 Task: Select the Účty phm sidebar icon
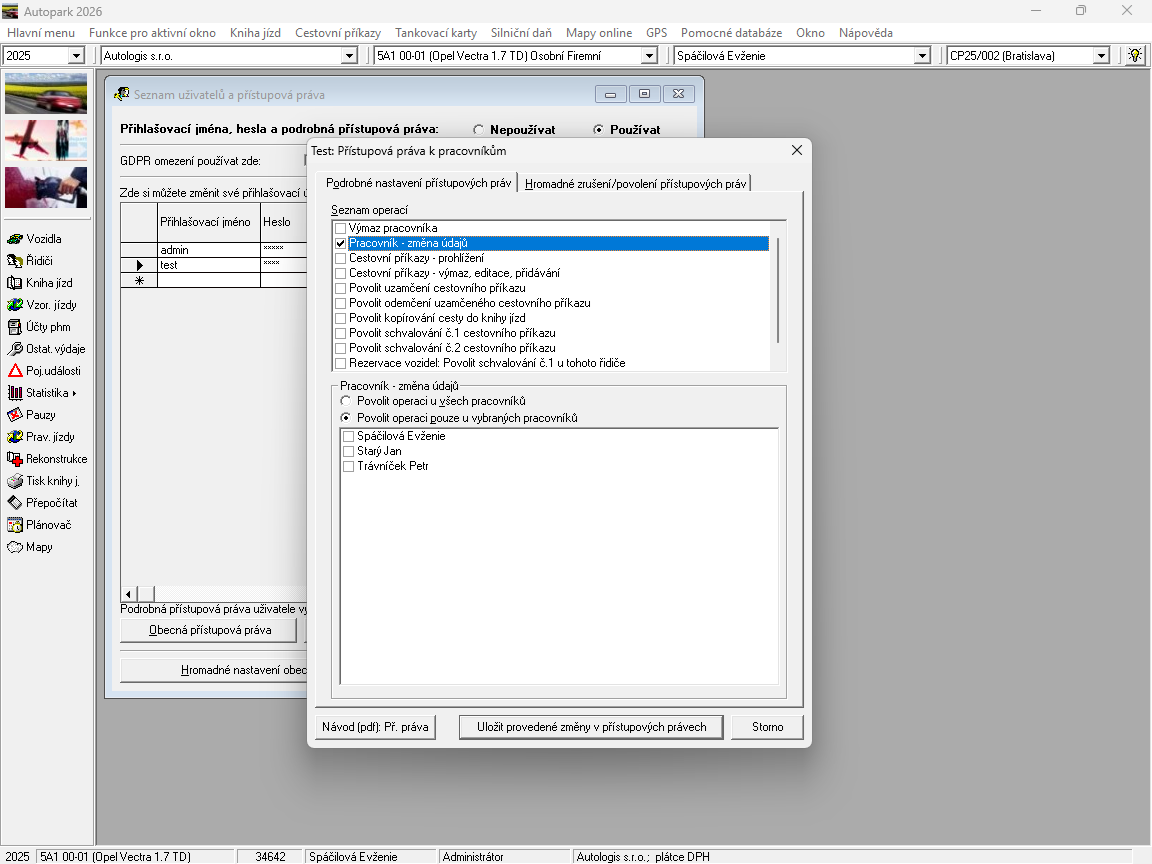[x=15, y=327]
